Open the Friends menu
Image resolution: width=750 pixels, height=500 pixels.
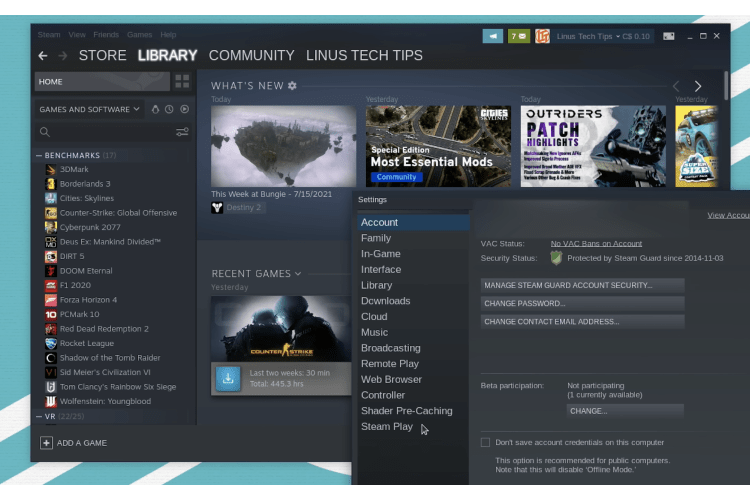point(106,34)
